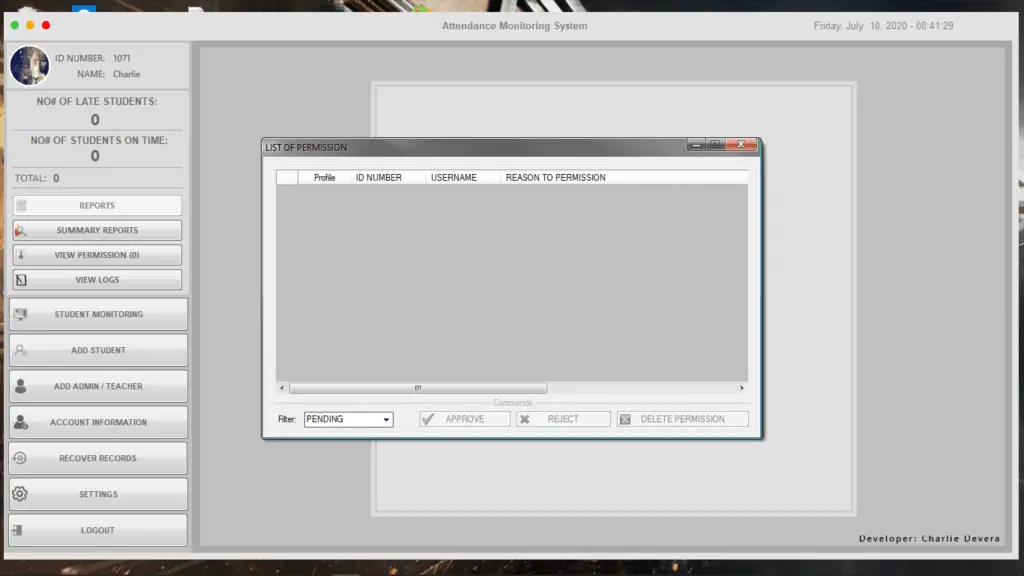Open the PENDING filter dropdown

tap(348, 419)
